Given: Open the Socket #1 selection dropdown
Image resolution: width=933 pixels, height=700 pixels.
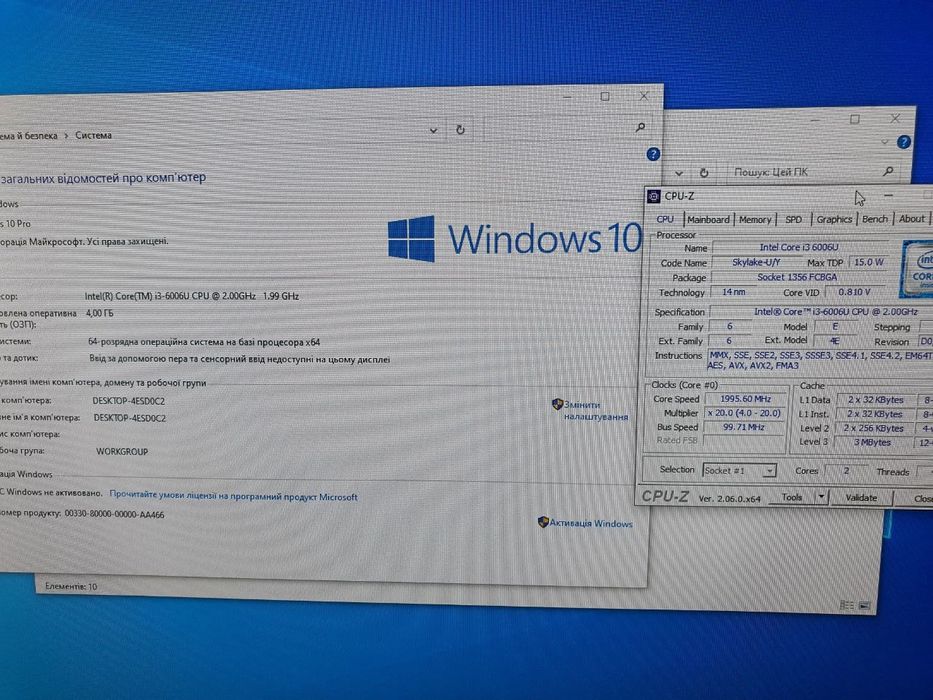Looking at the screenshot, I should coord(739,470).
